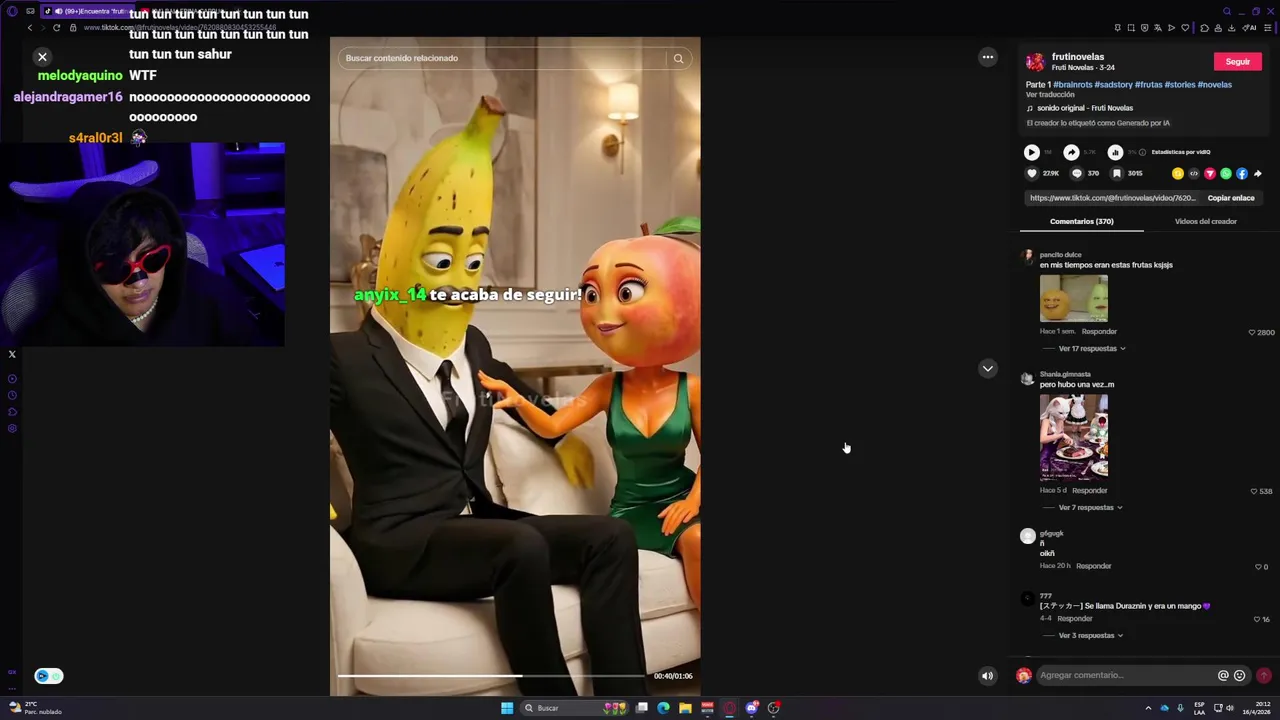Open the image in pancito dulce's comment
The height and width of the screenshot is (720, 1280).
(x=1074, y=298)
